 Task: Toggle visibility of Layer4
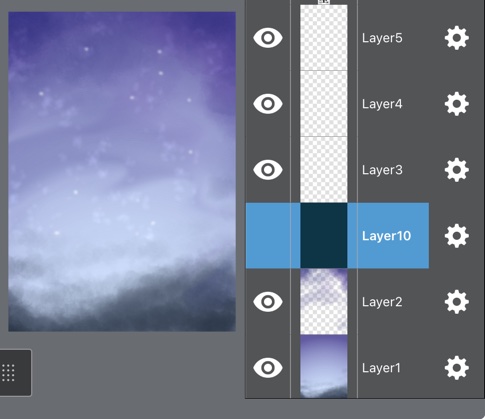coord(268,104)
